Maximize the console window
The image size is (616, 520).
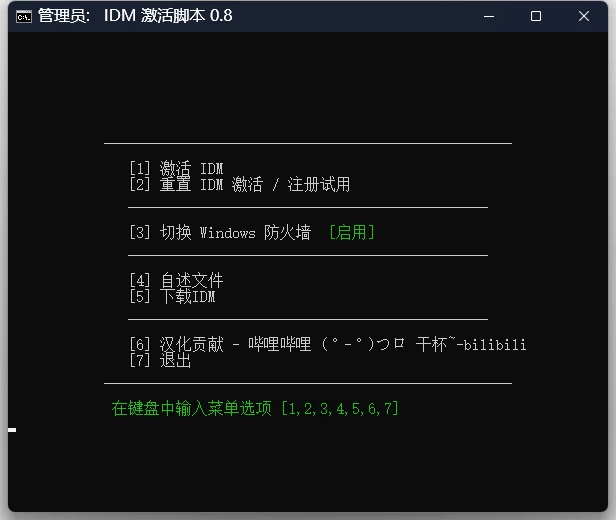(536, 16)
